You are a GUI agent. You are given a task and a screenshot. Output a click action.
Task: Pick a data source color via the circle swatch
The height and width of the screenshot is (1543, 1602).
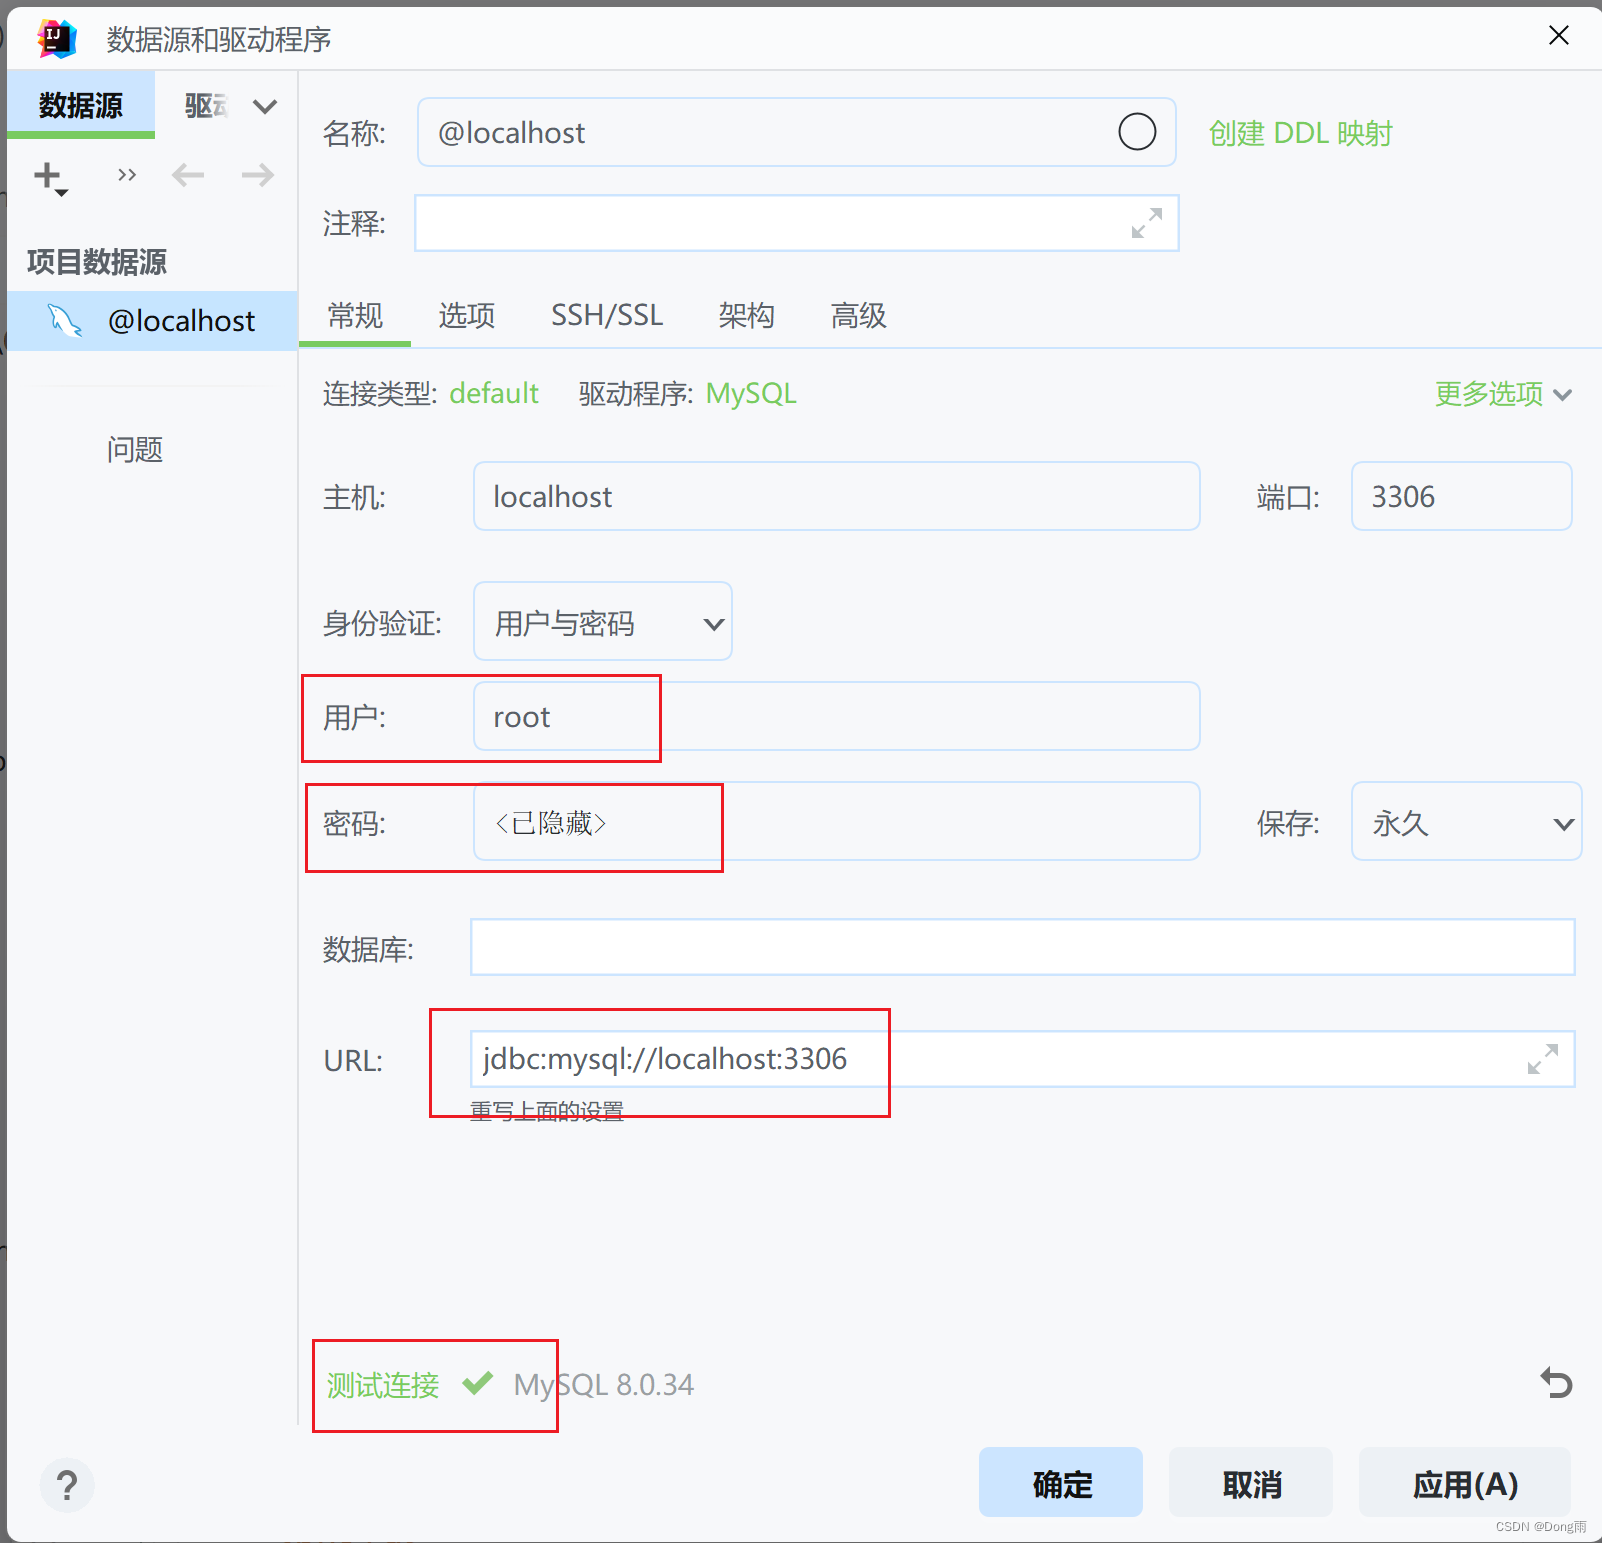(1137, 131)
